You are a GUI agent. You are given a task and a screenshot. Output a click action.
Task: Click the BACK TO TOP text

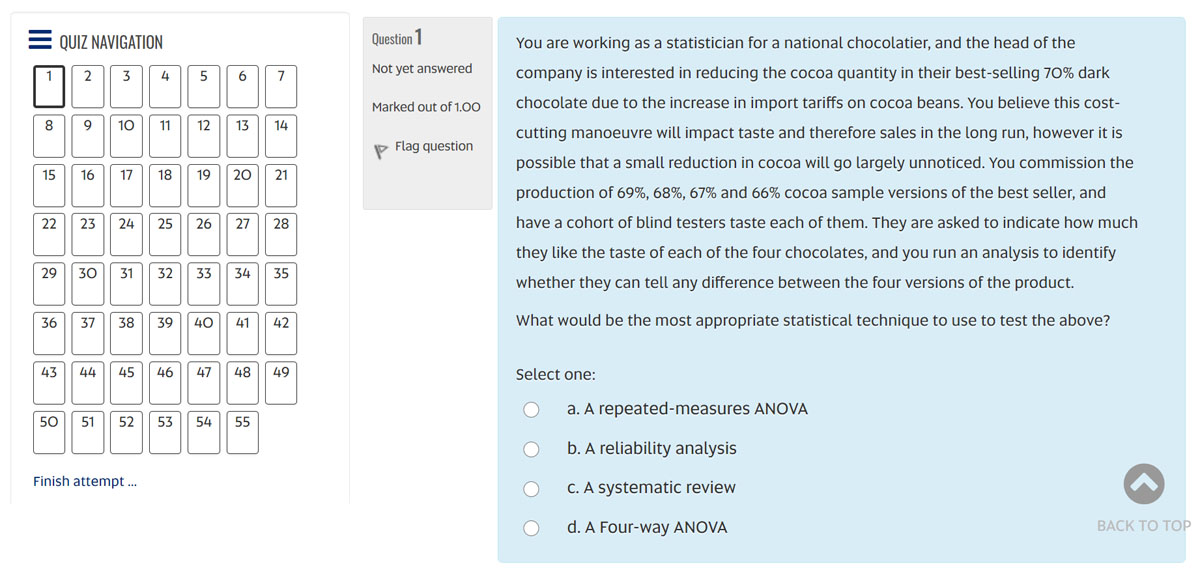[x=1144, y=526]
